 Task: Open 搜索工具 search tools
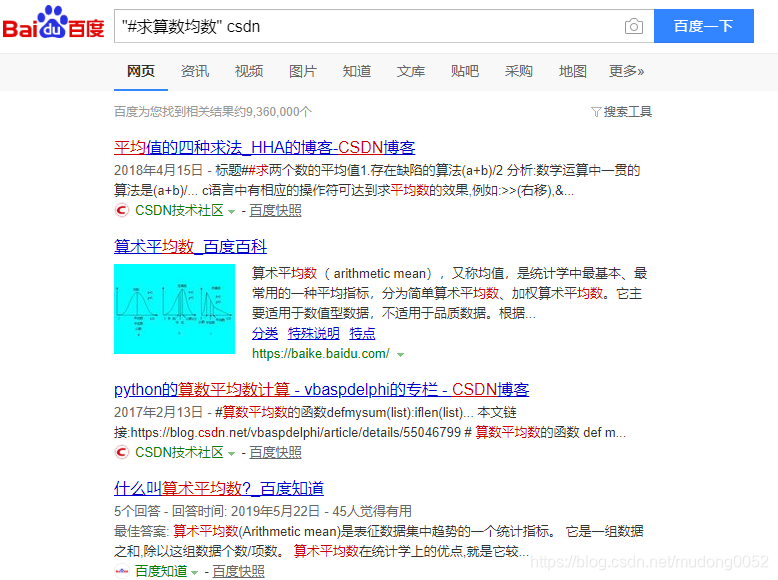tap(622, 112)
